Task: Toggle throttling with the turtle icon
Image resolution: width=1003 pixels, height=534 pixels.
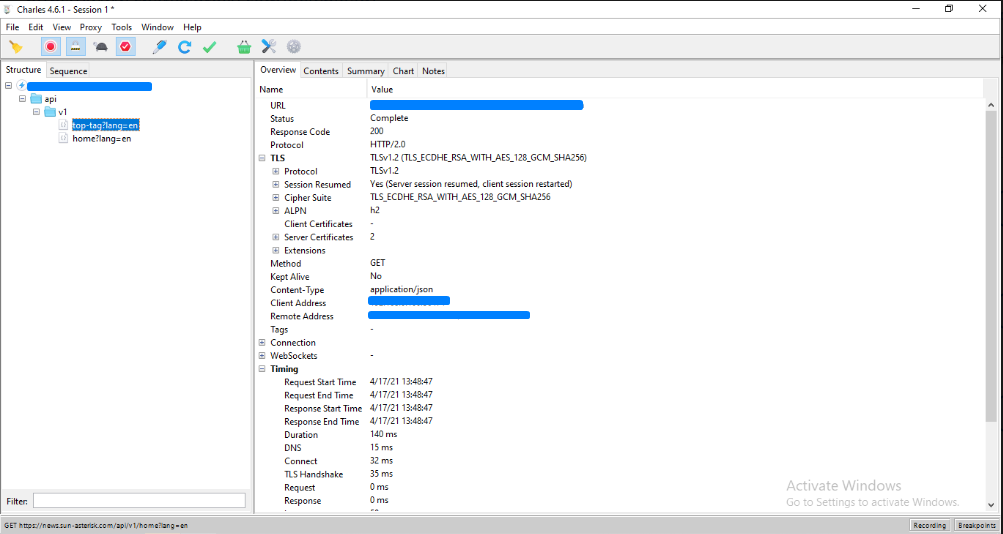Action: point(100,47)
